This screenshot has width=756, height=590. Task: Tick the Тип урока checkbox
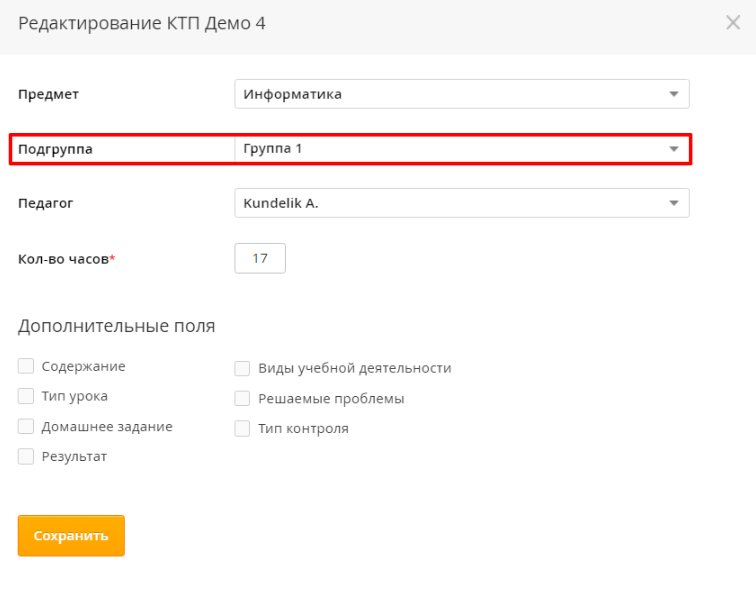[x=26, y=396]
